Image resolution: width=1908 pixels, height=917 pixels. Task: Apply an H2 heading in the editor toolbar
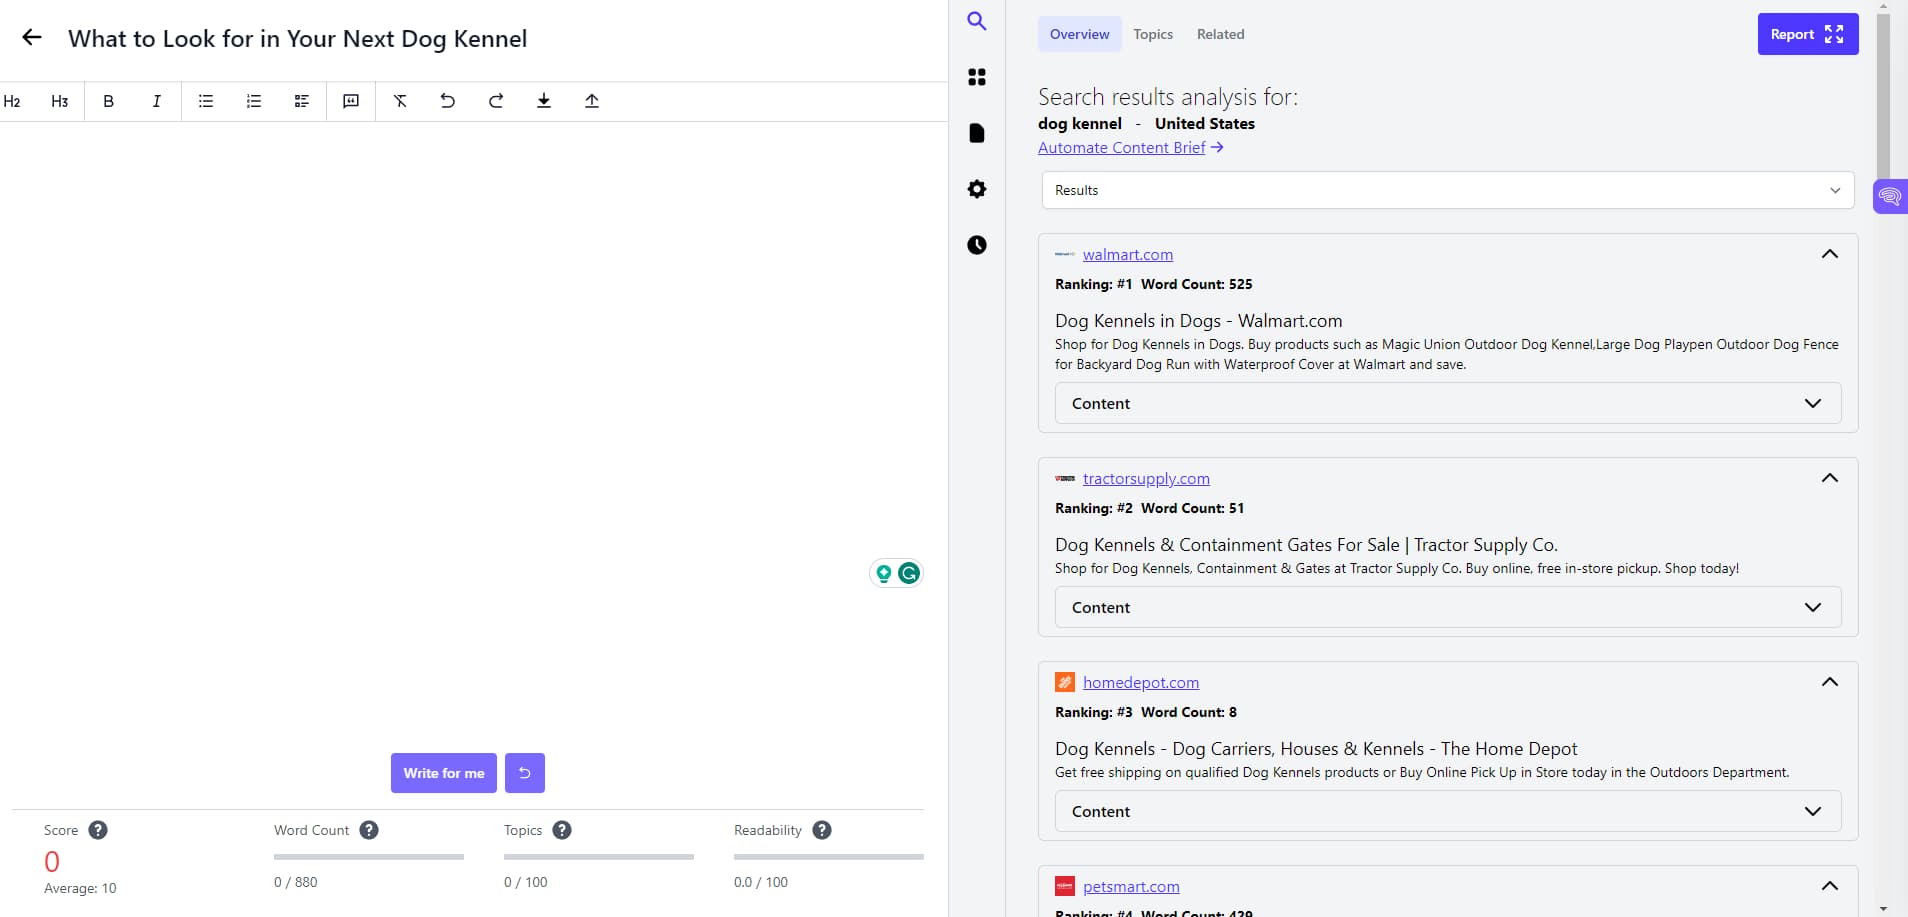13,101
